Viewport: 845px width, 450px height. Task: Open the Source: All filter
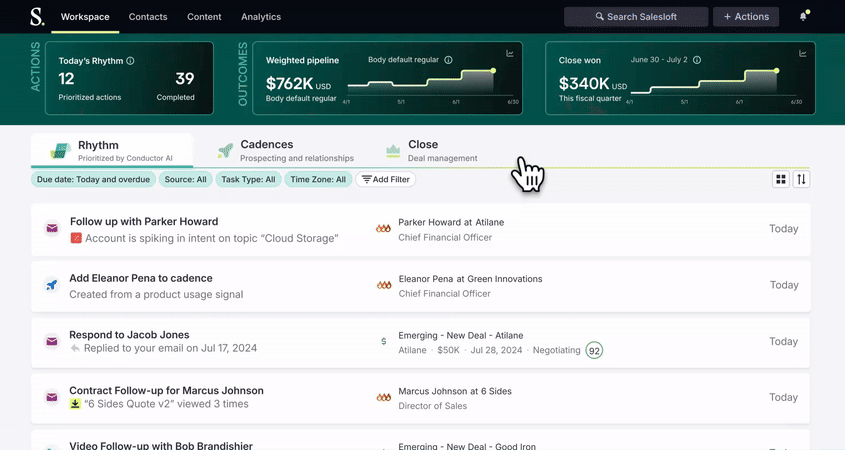pos(185,179)
